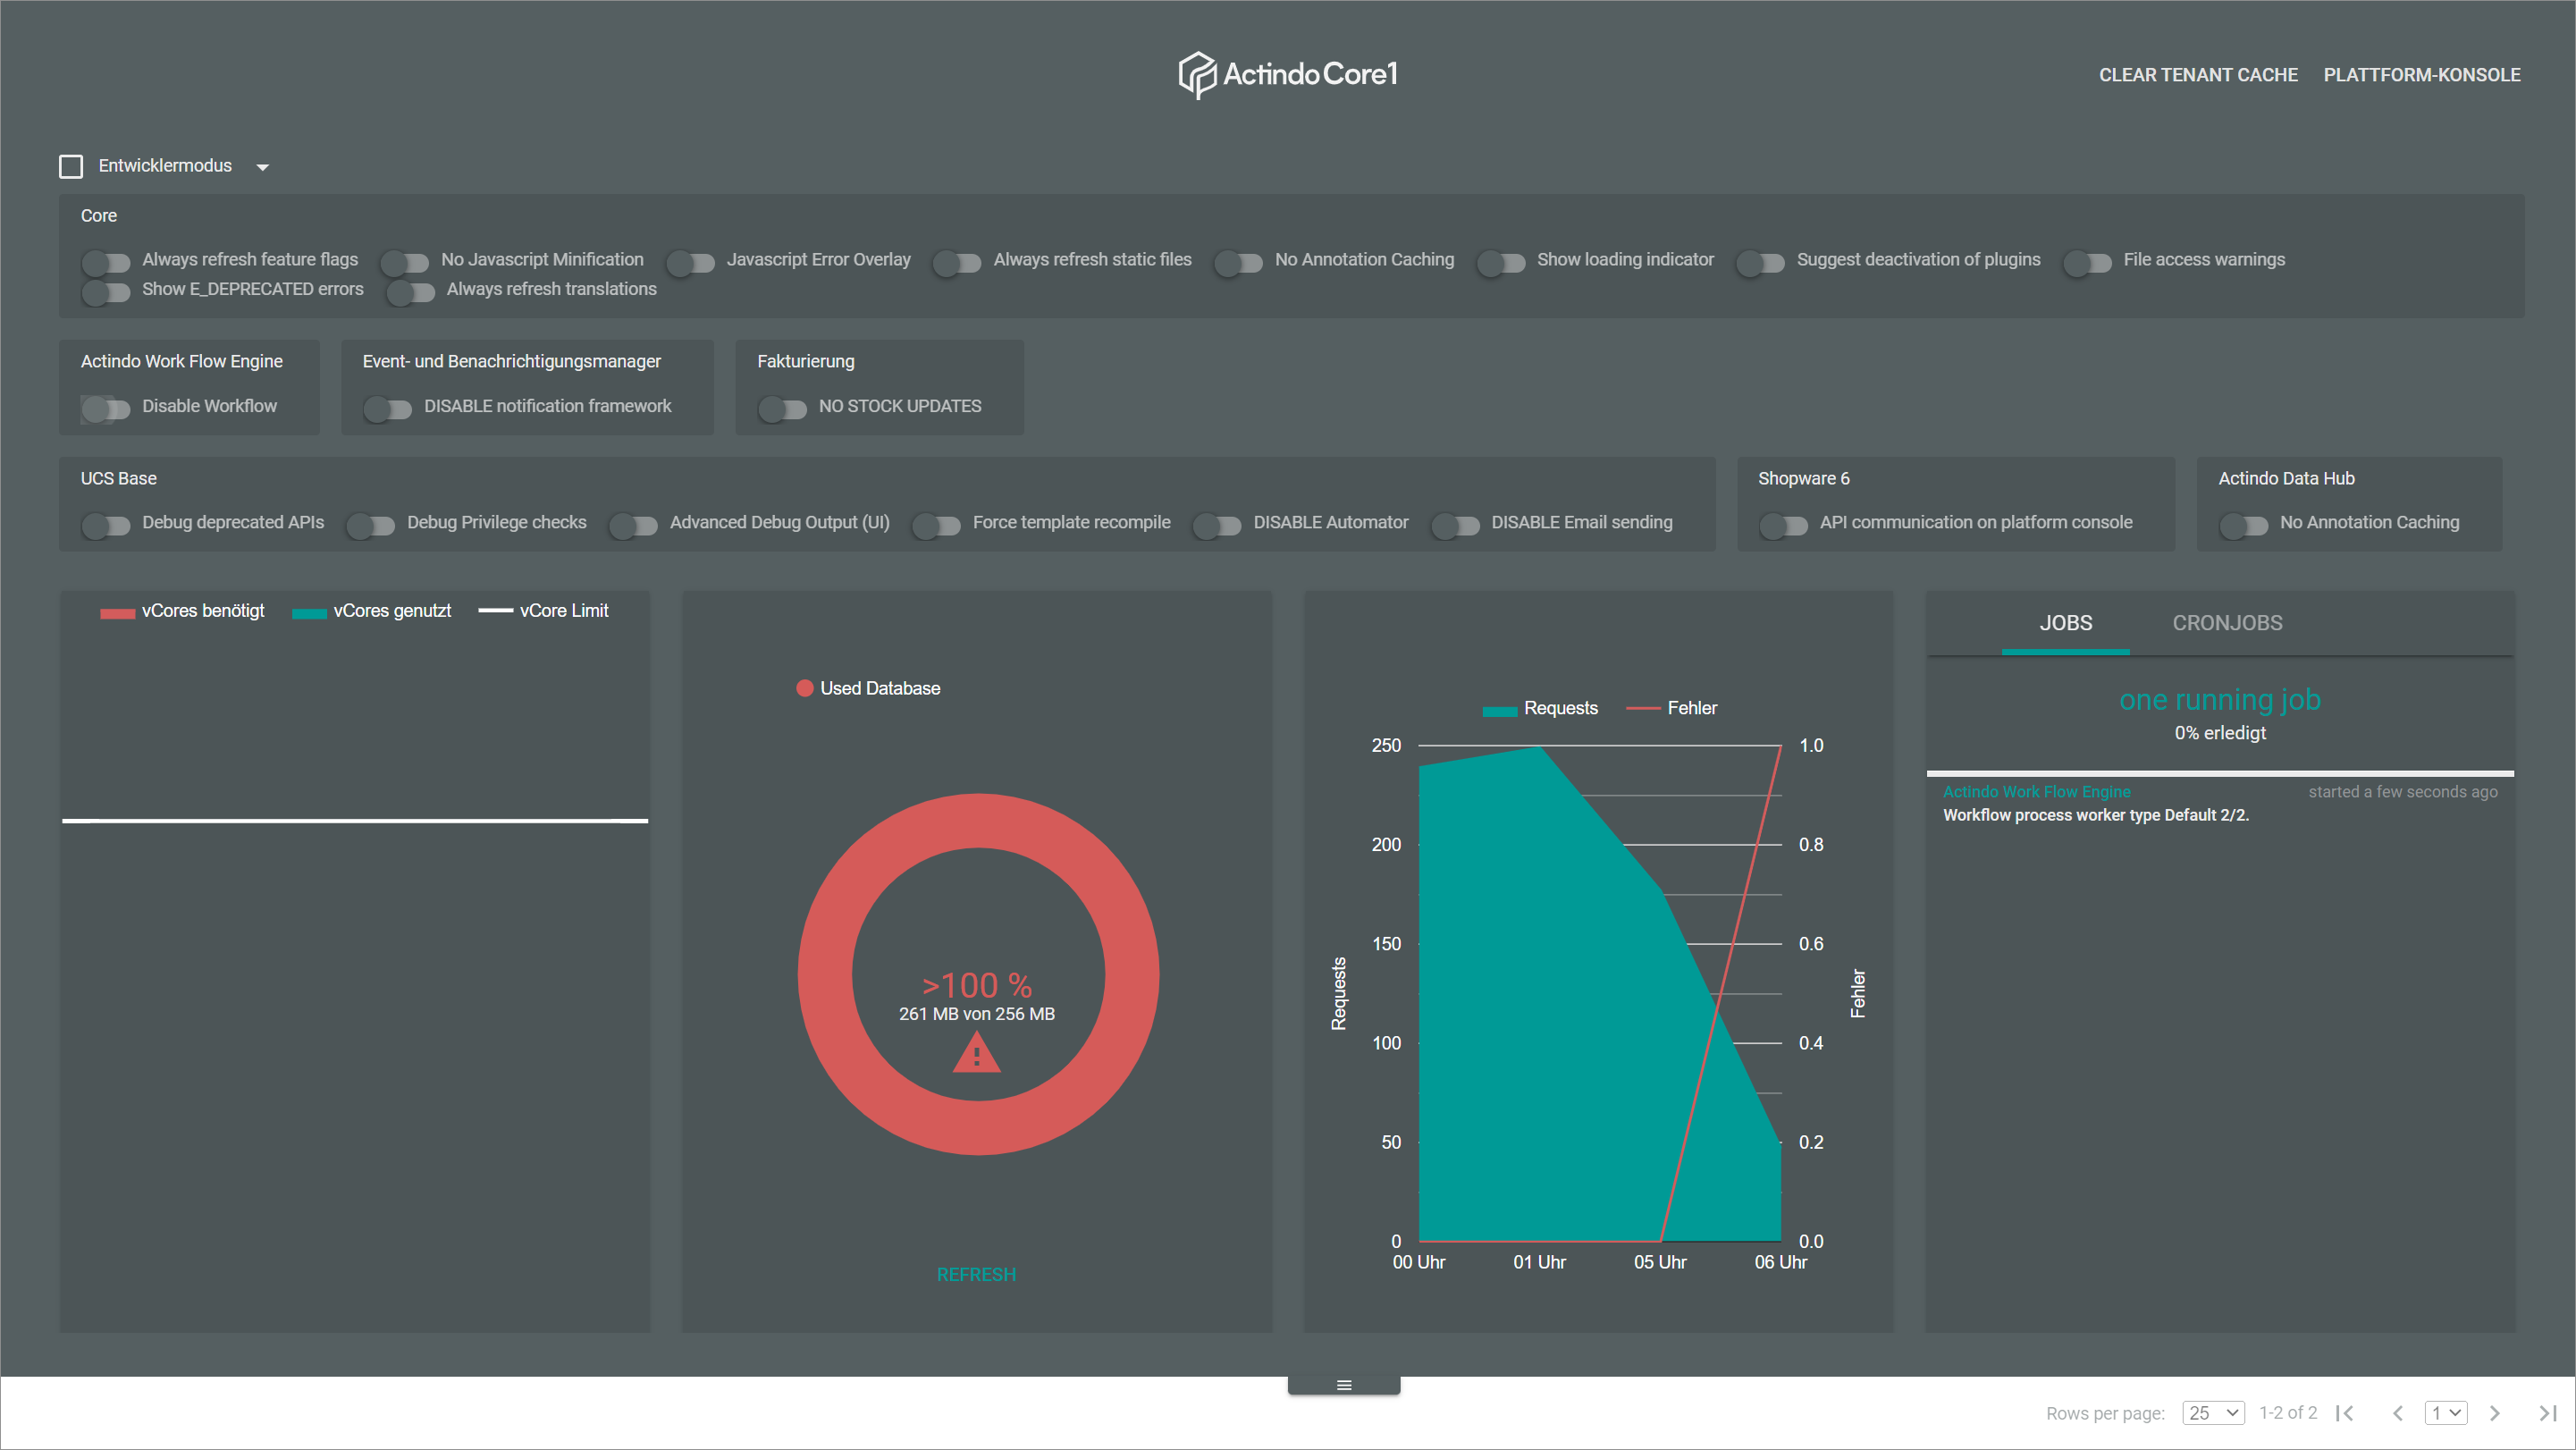Click the Fakturierung section title

point(805,362)
